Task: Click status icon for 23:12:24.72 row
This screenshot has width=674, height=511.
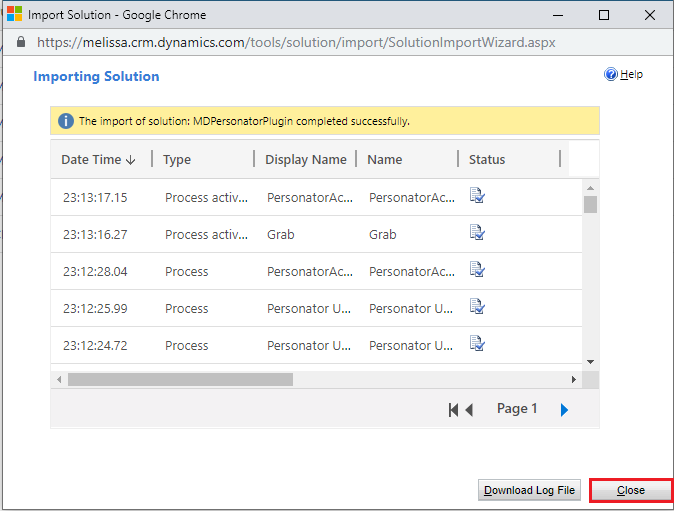Action: click(x=477, y=345)
